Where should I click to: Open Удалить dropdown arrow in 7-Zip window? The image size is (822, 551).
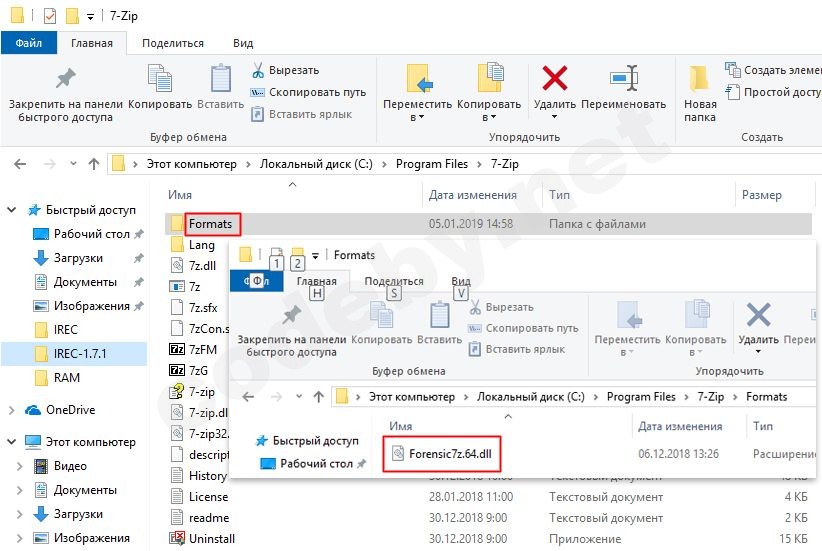tap(554, 116)
